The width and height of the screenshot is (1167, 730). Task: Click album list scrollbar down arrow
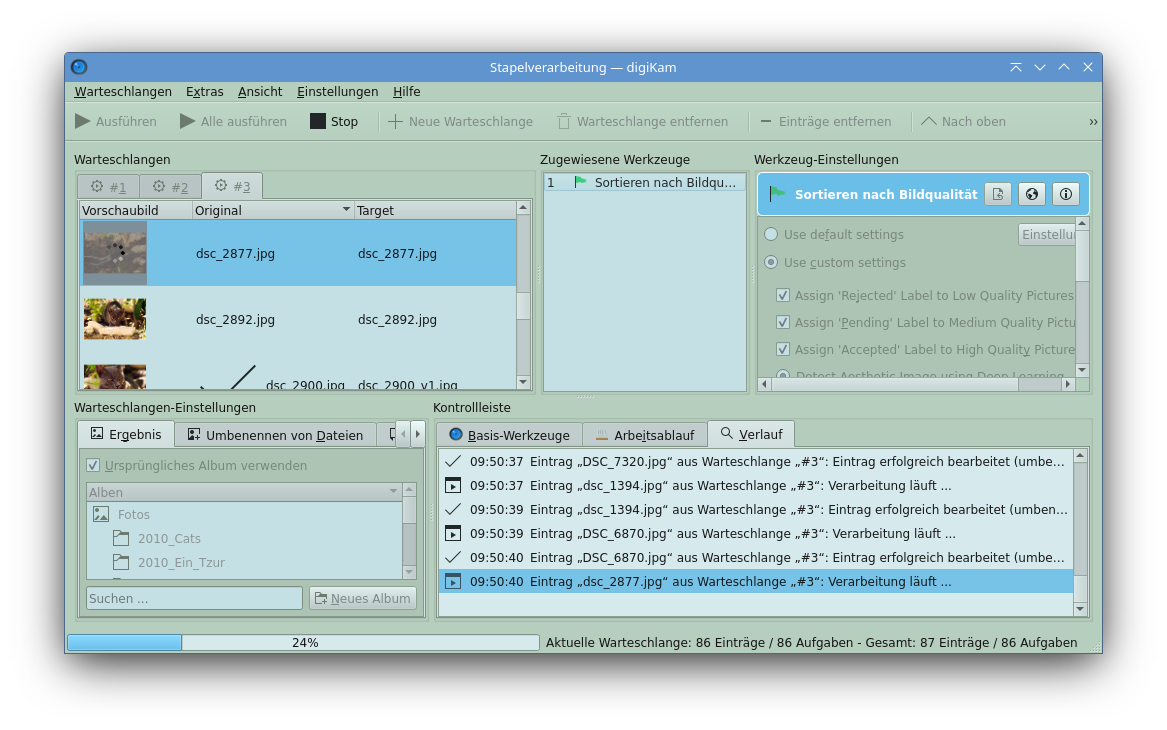click(409, 572)
